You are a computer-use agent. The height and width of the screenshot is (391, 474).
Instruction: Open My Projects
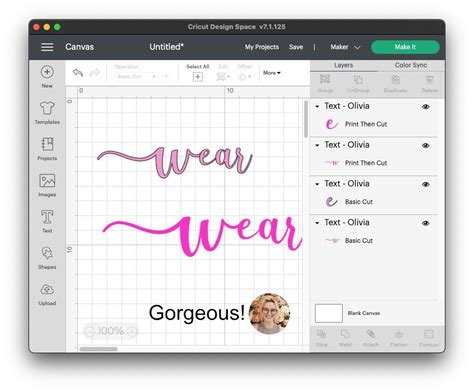point(262,47)
